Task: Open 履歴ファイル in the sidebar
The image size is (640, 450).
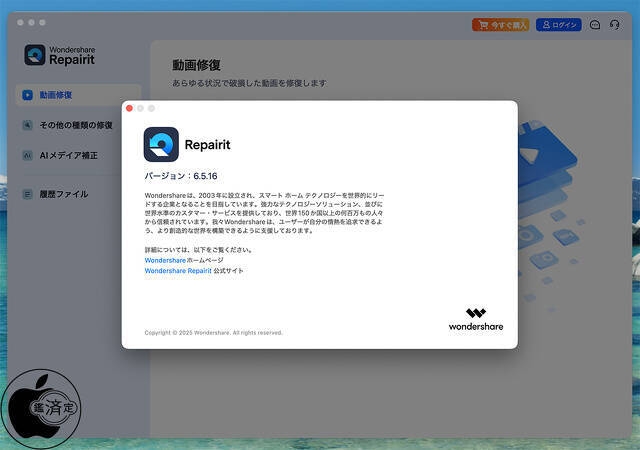Action: (x=64, y=194)
